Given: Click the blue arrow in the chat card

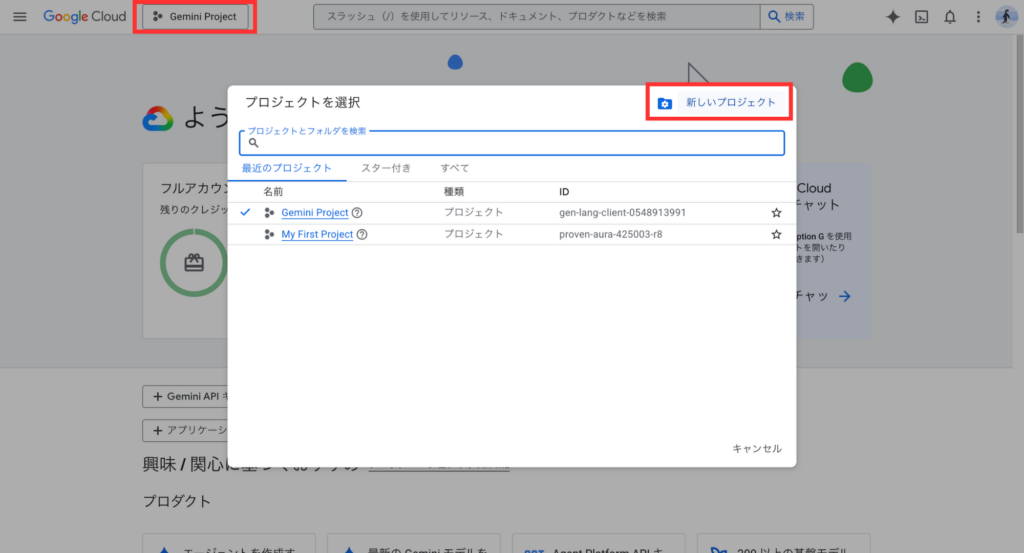Looking at the screenshot, I should (x=844, y=296).
